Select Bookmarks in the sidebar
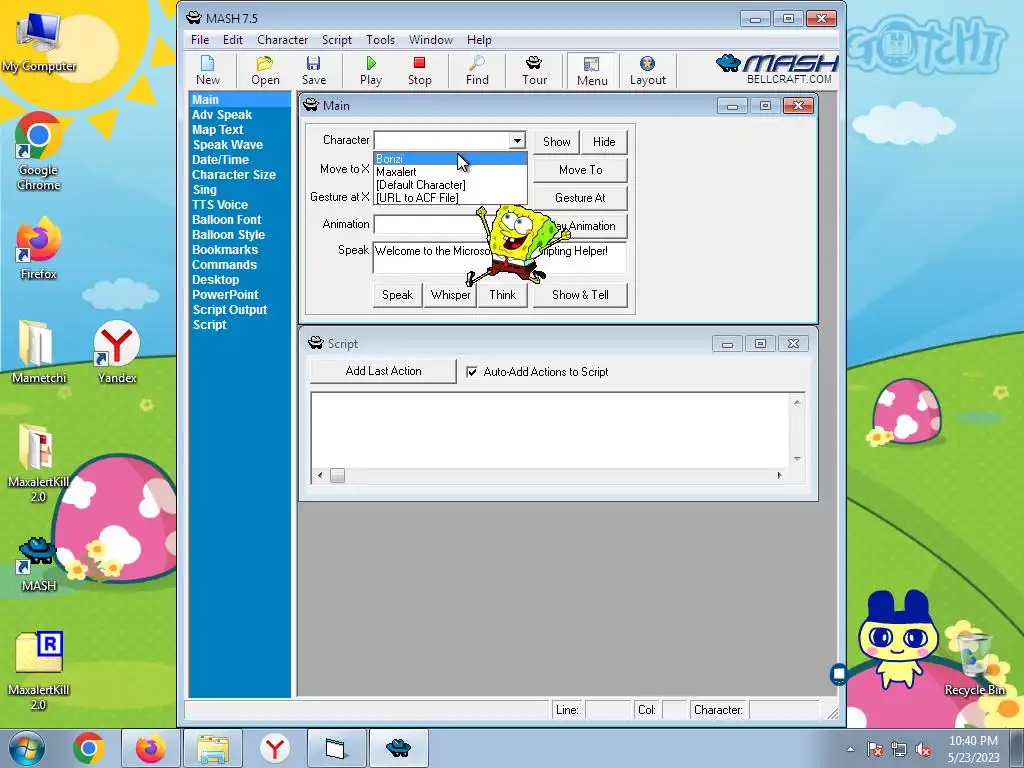 pyautogui.click(x=225, y=250)
